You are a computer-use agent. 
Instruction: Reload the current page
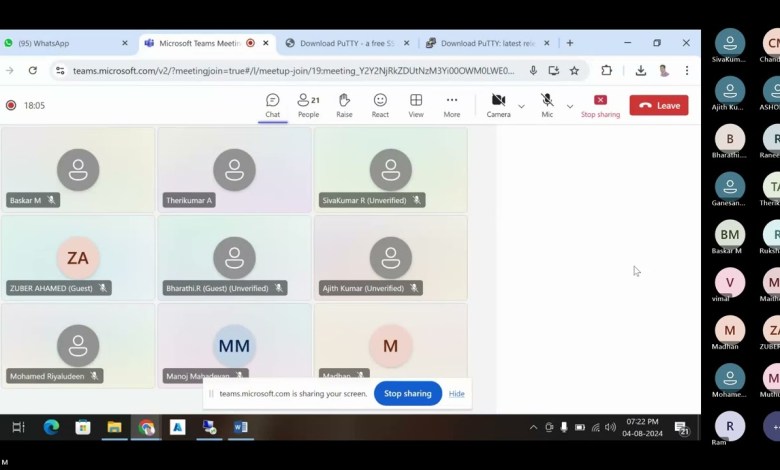coord(33,71)
